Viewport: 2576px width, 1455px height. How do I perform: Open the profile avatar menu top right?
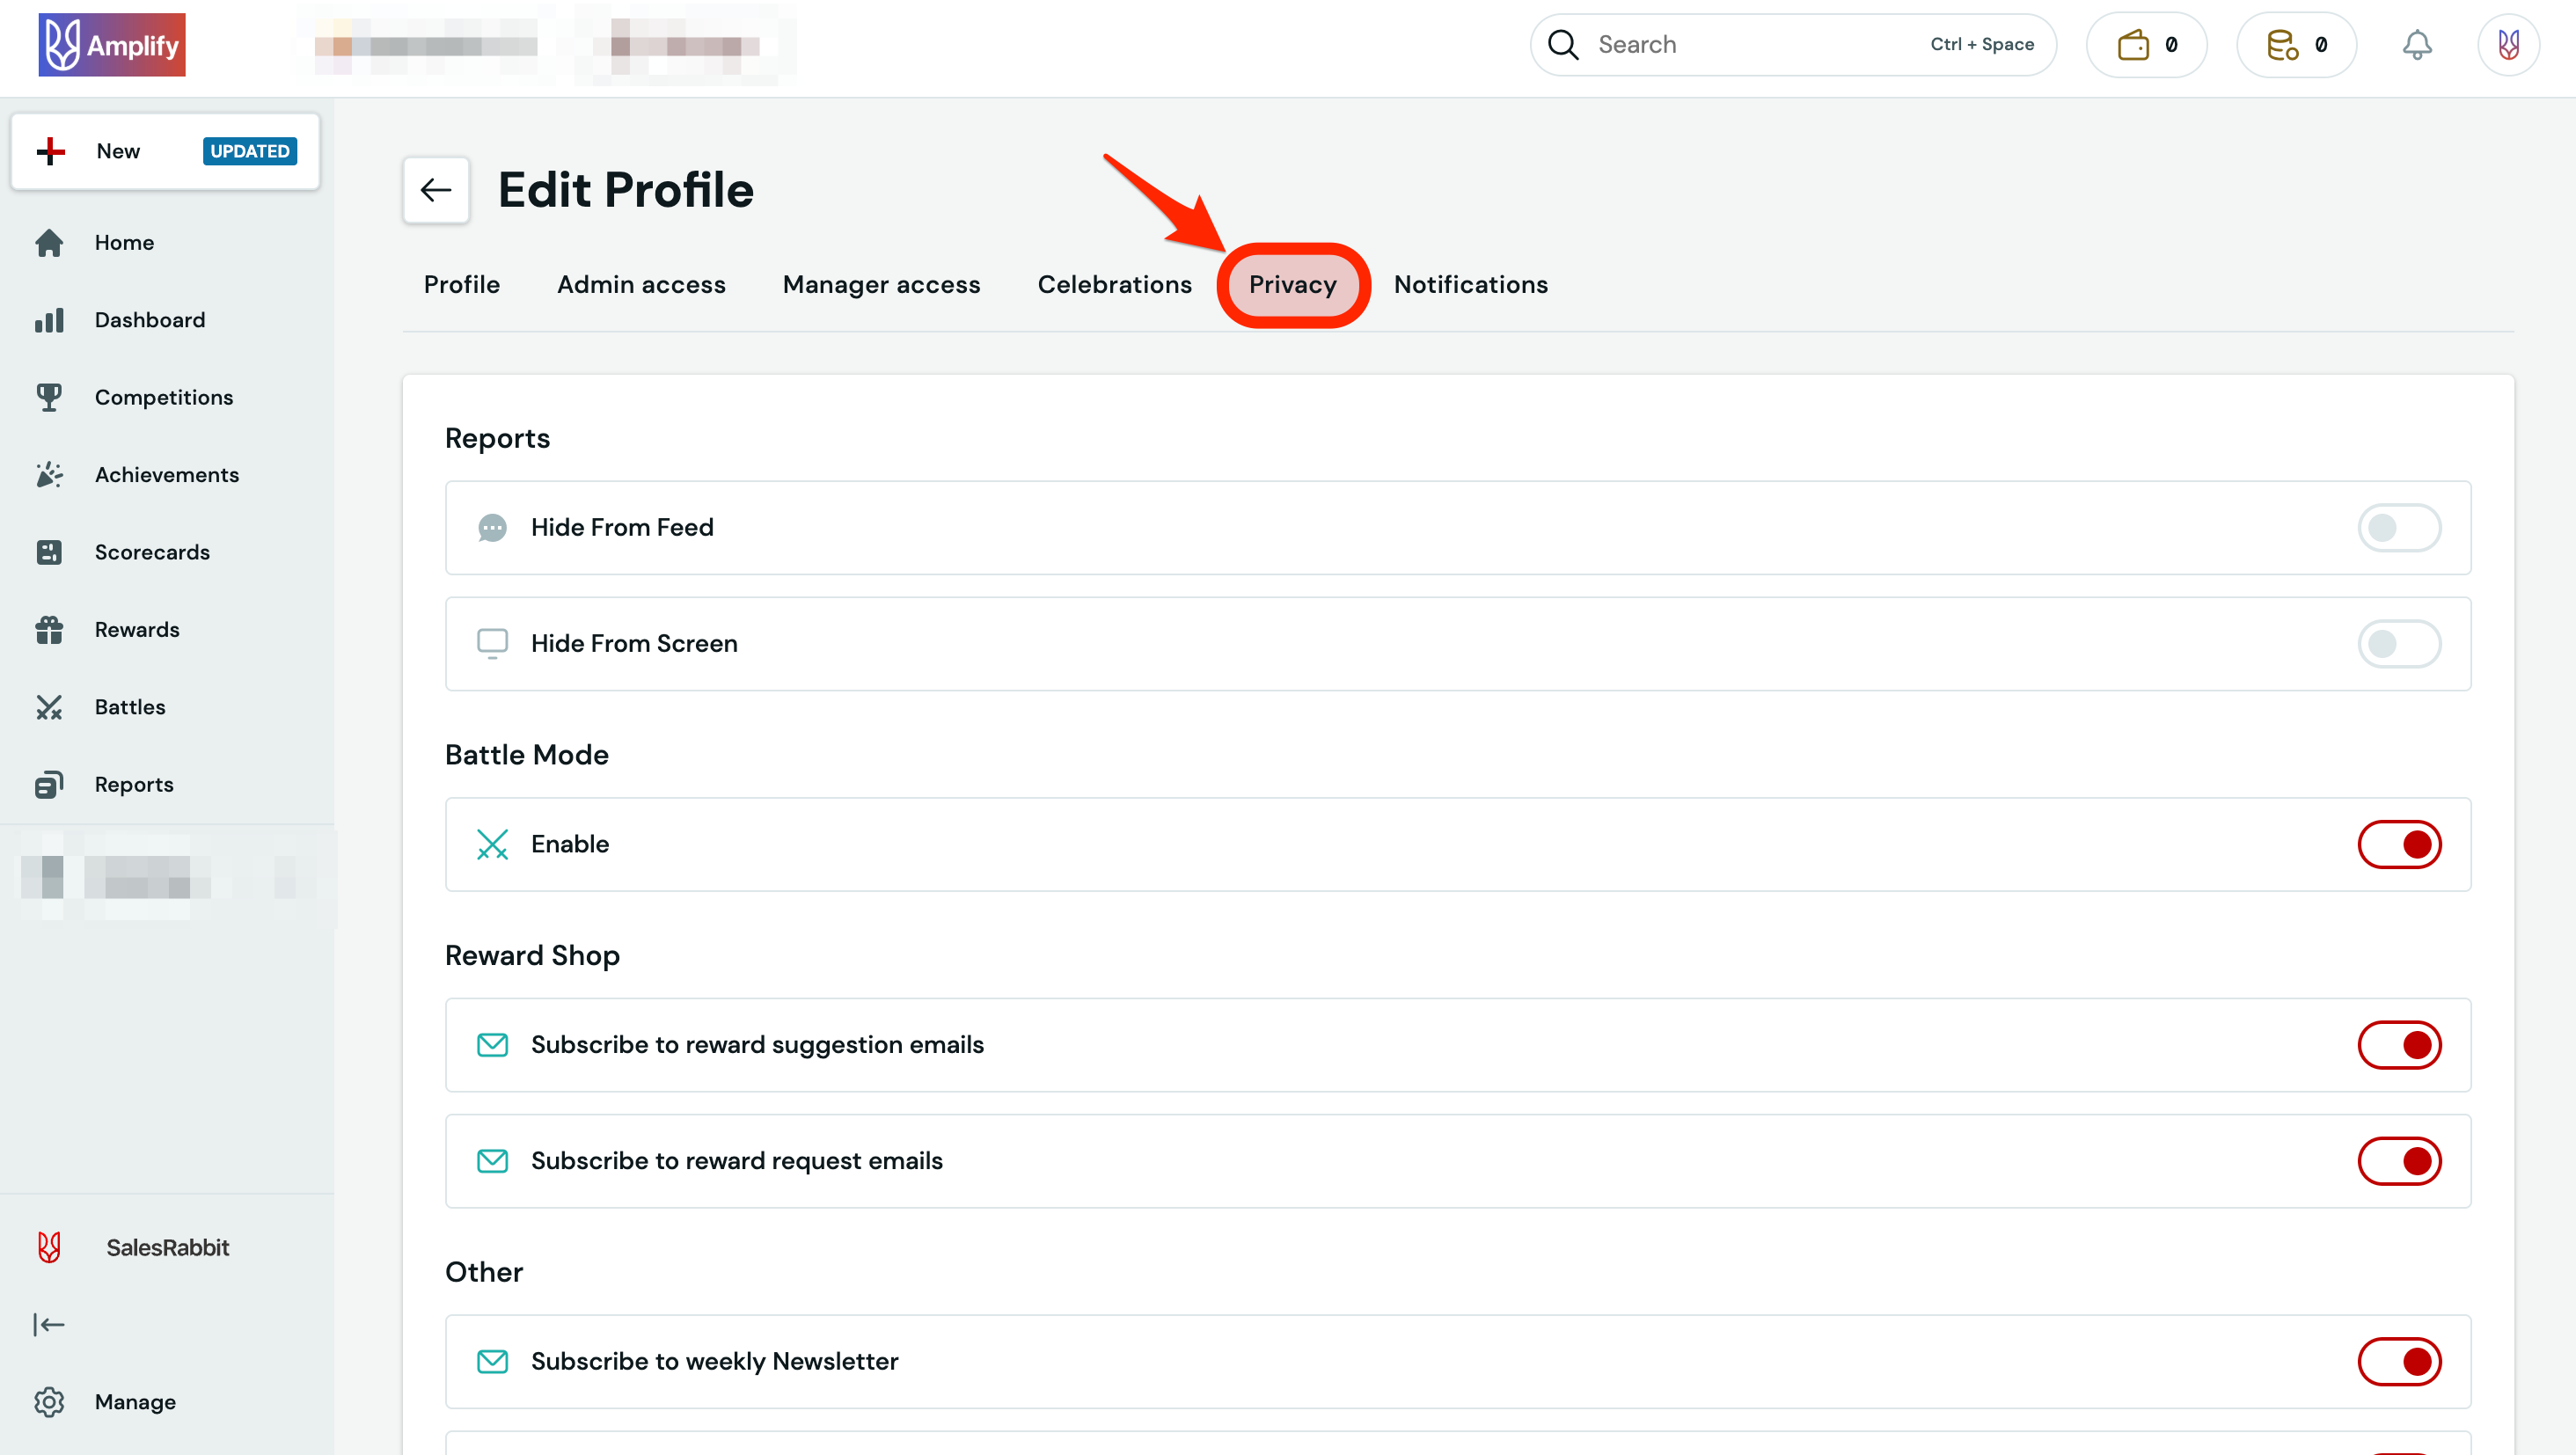pyautogui.click(x=2509, y=44)
